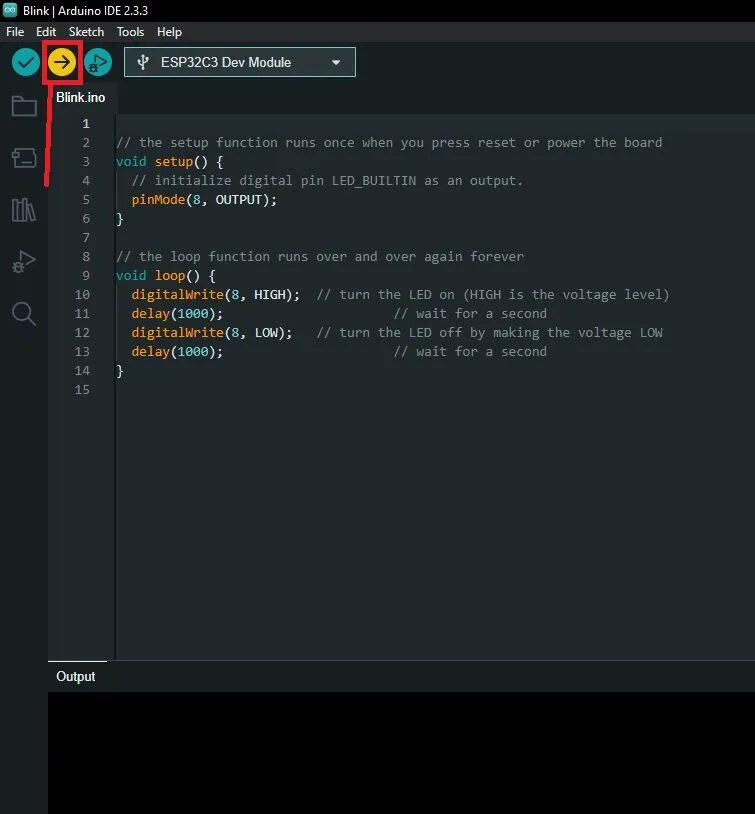Click line number 9 in the gutter

85,275
